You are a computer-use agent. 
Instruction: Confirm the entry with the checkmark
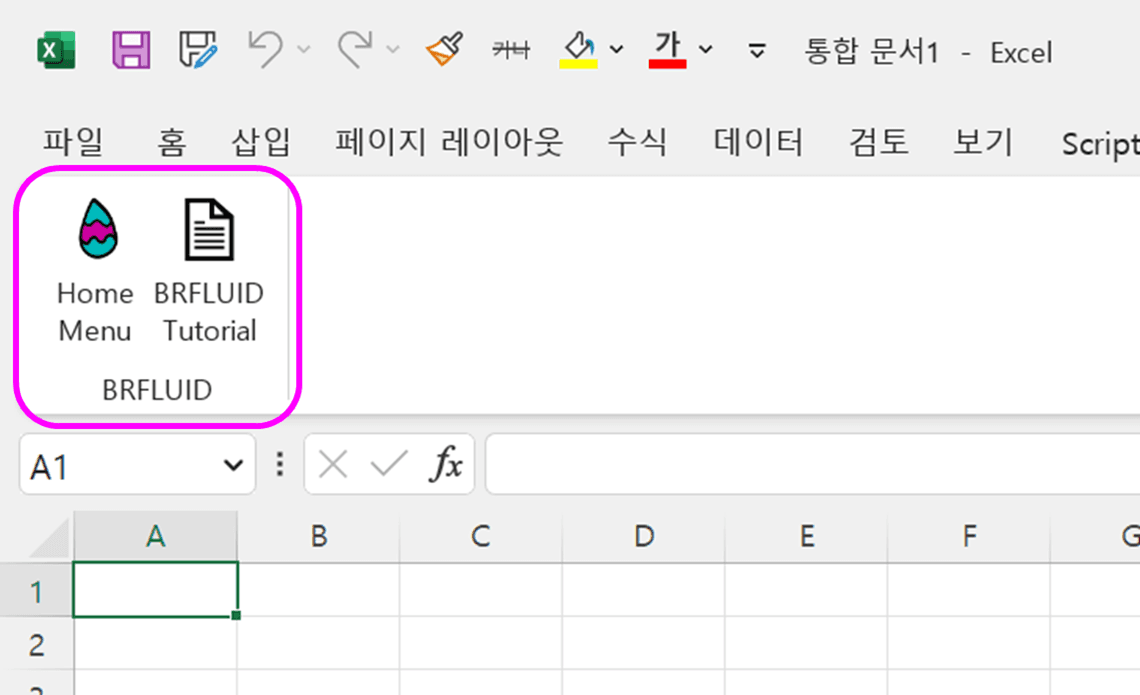coord(389,465)
